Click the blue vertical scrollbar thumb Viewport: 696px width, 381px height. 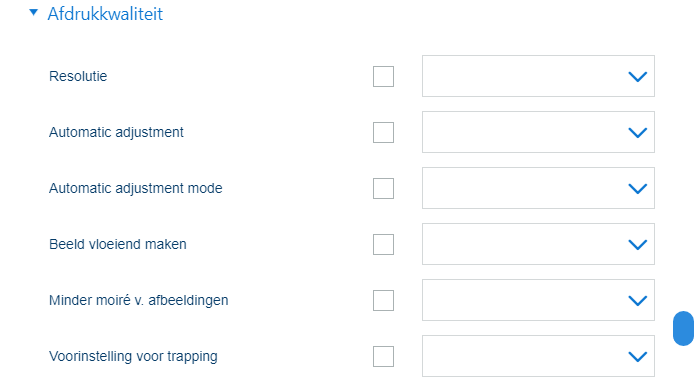click(684, 328)
